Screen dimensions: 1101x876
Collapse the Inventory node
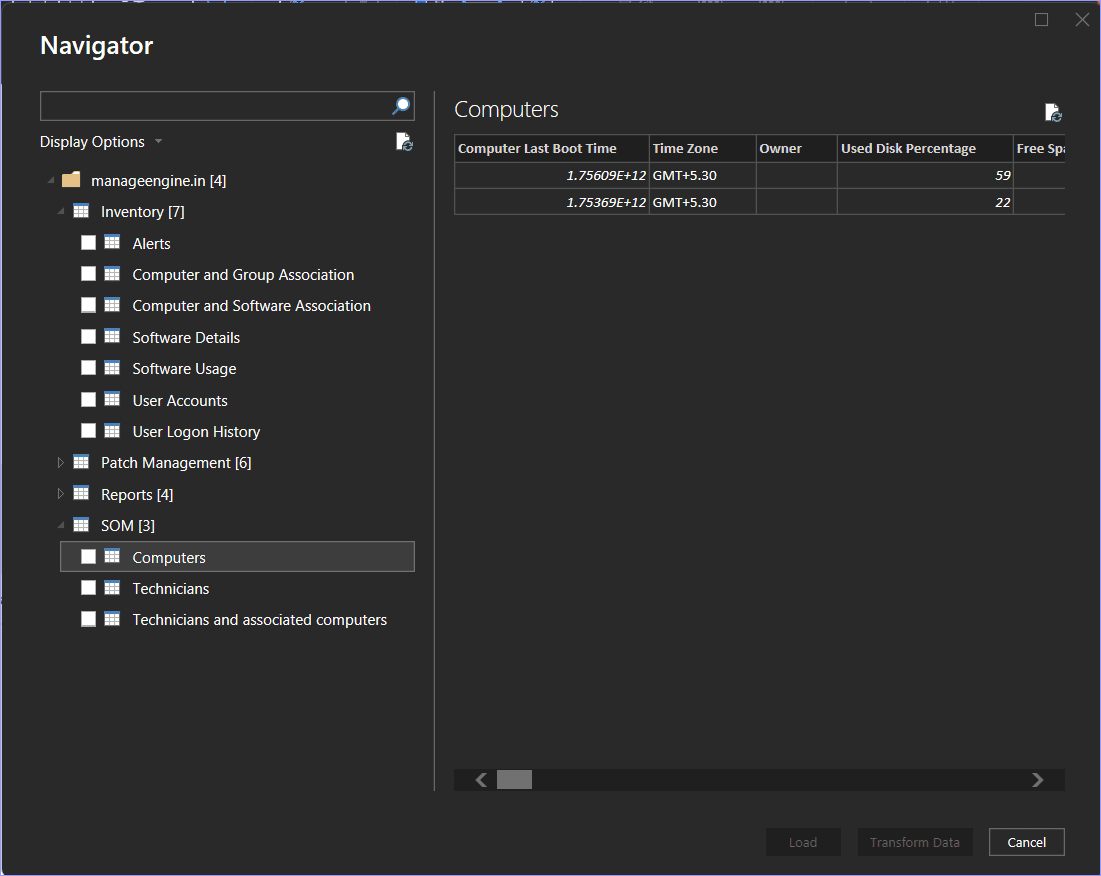(60, 211)
